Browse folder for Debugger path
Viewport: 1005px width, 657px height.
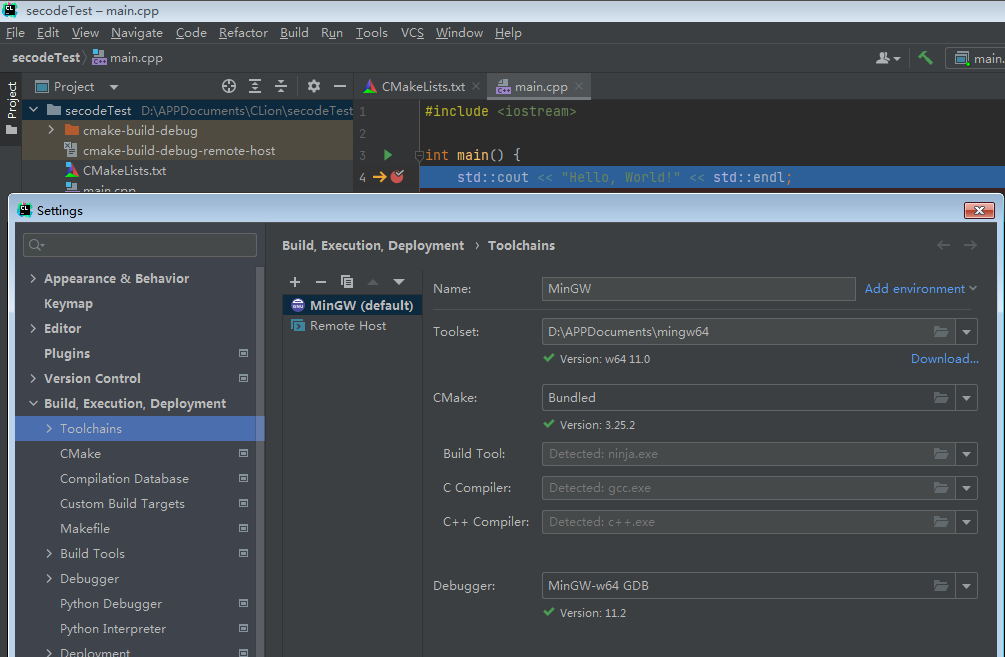coord(940,586)
